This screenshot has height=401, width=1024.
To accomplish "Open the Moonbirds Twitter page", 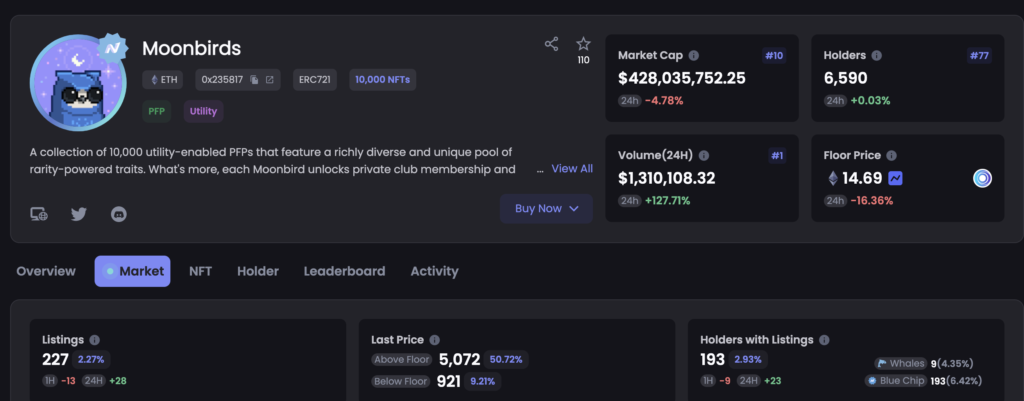I will (x=79, y=213).
